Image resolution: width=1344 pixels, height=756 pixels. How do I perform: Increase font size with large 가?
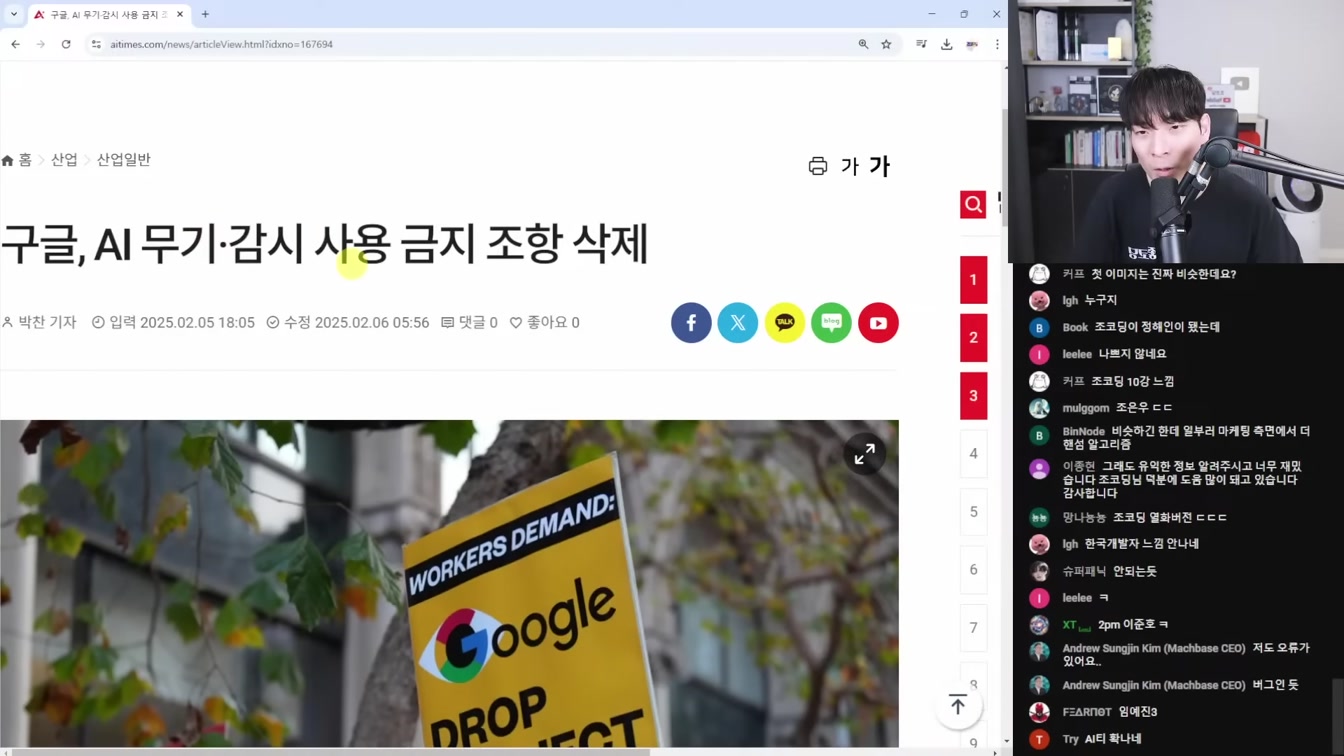pos(879,166)
